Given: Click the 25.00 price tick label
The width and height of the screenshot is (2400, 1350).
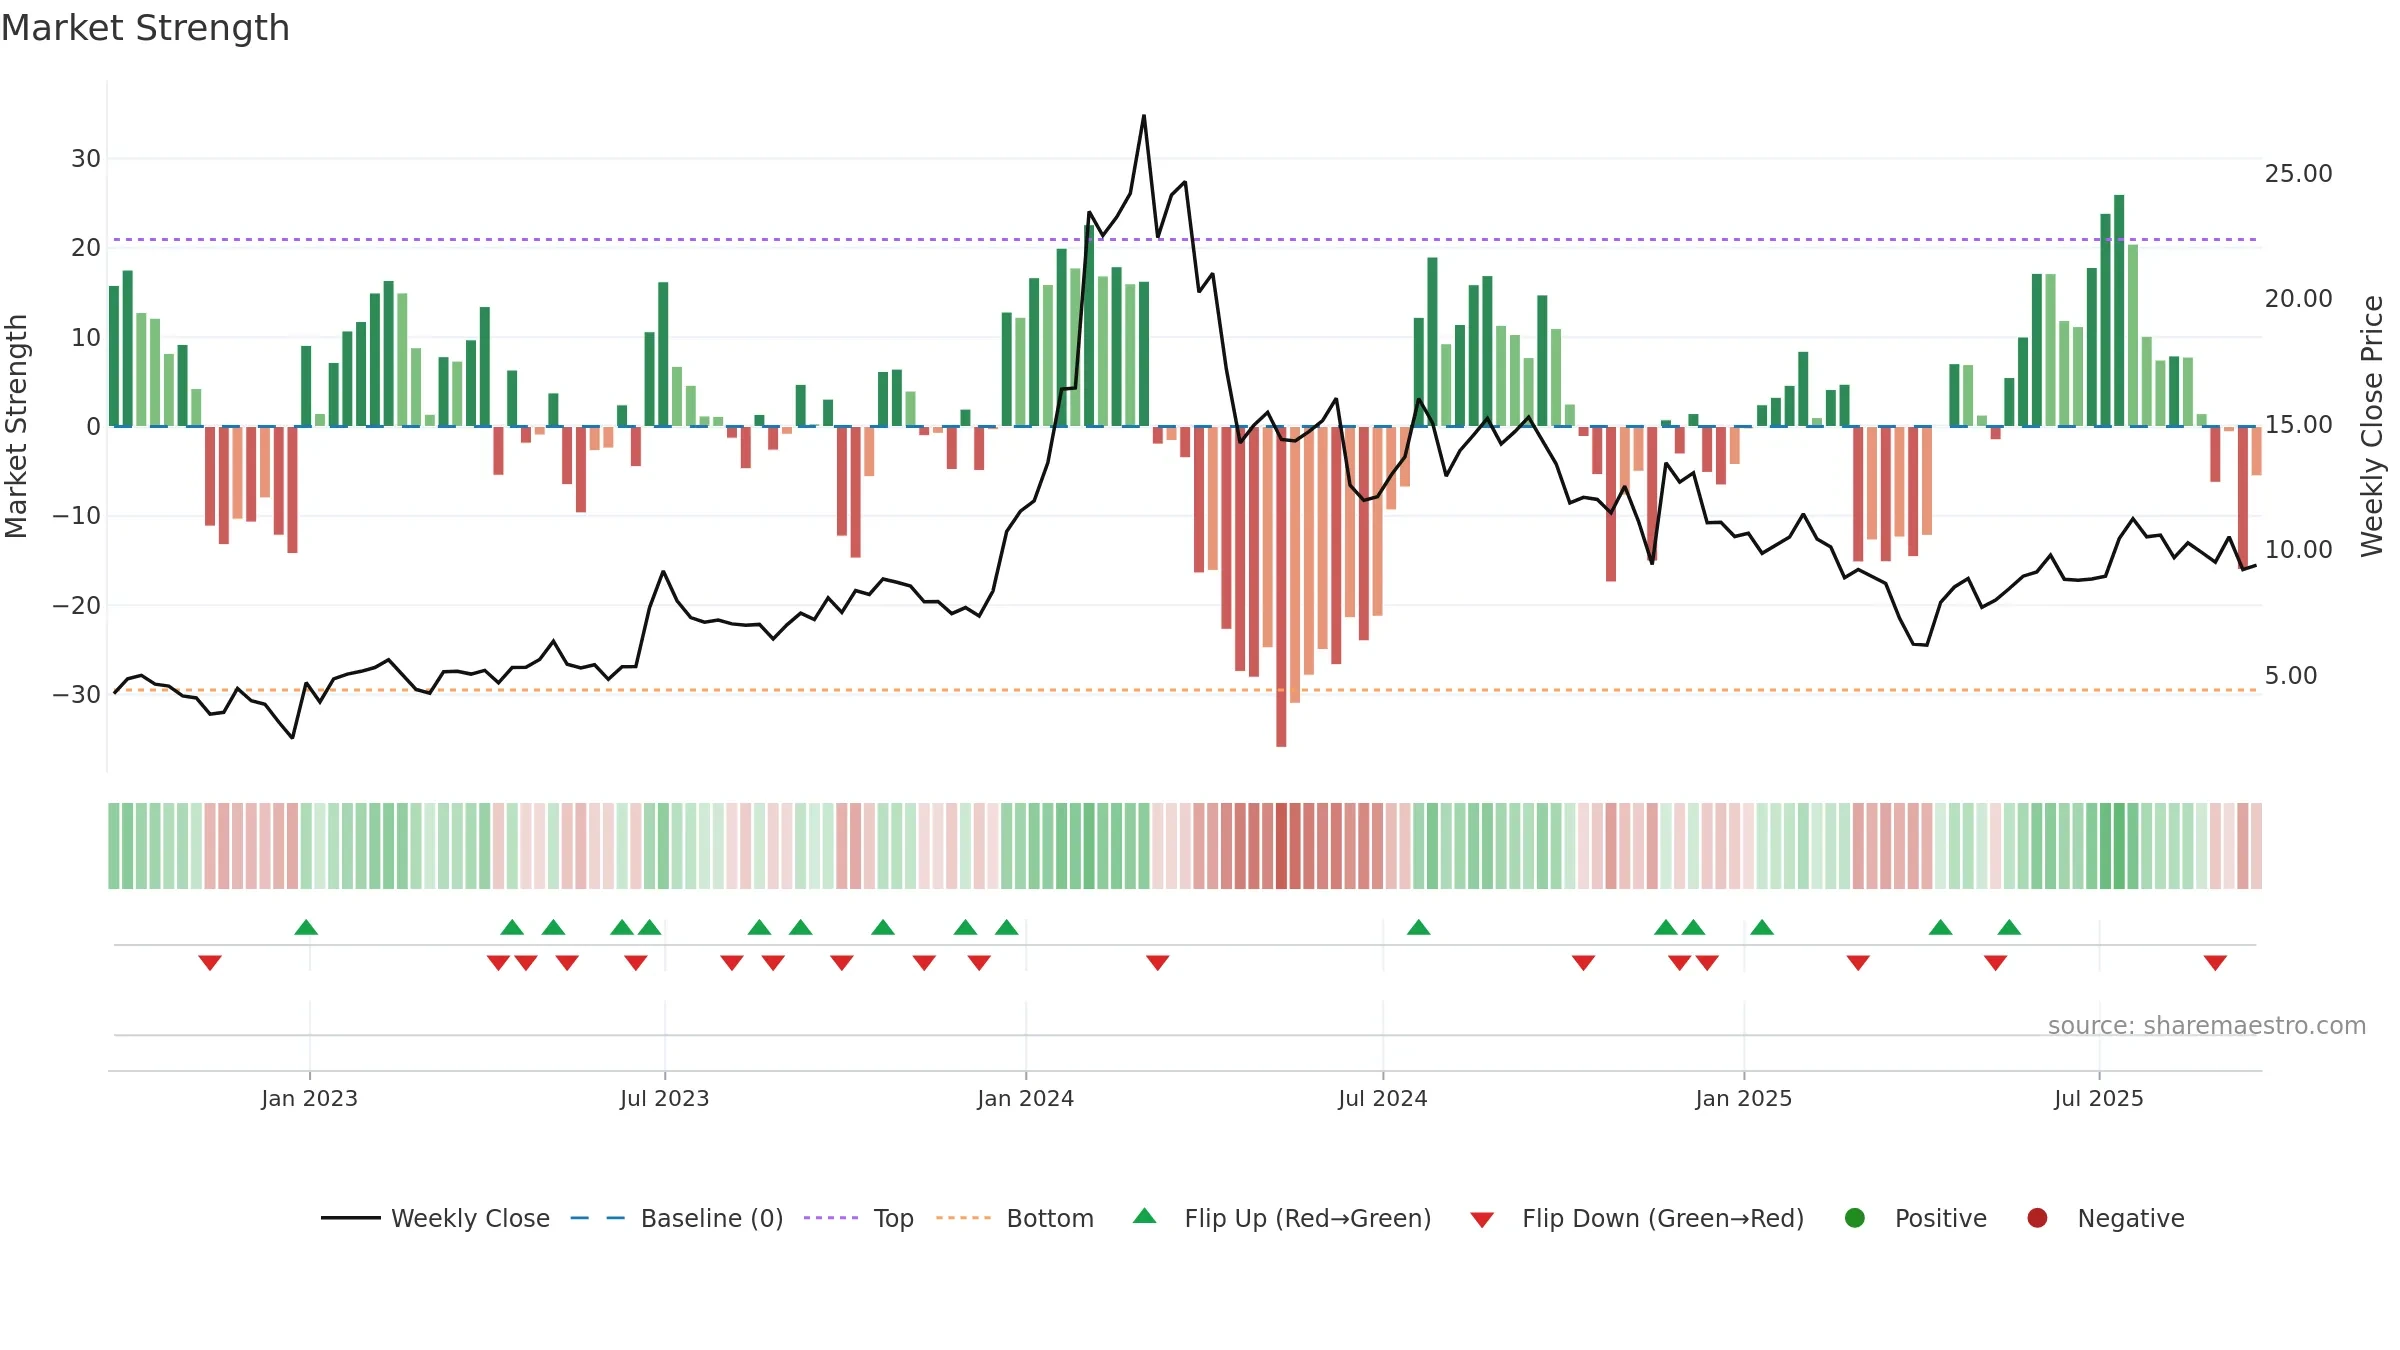Looking at the screenshot, I should click(x=2298, y=173).
